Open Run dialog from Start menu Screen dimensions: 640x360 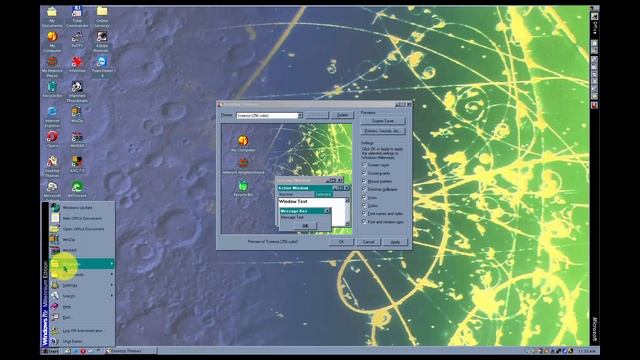82,317
